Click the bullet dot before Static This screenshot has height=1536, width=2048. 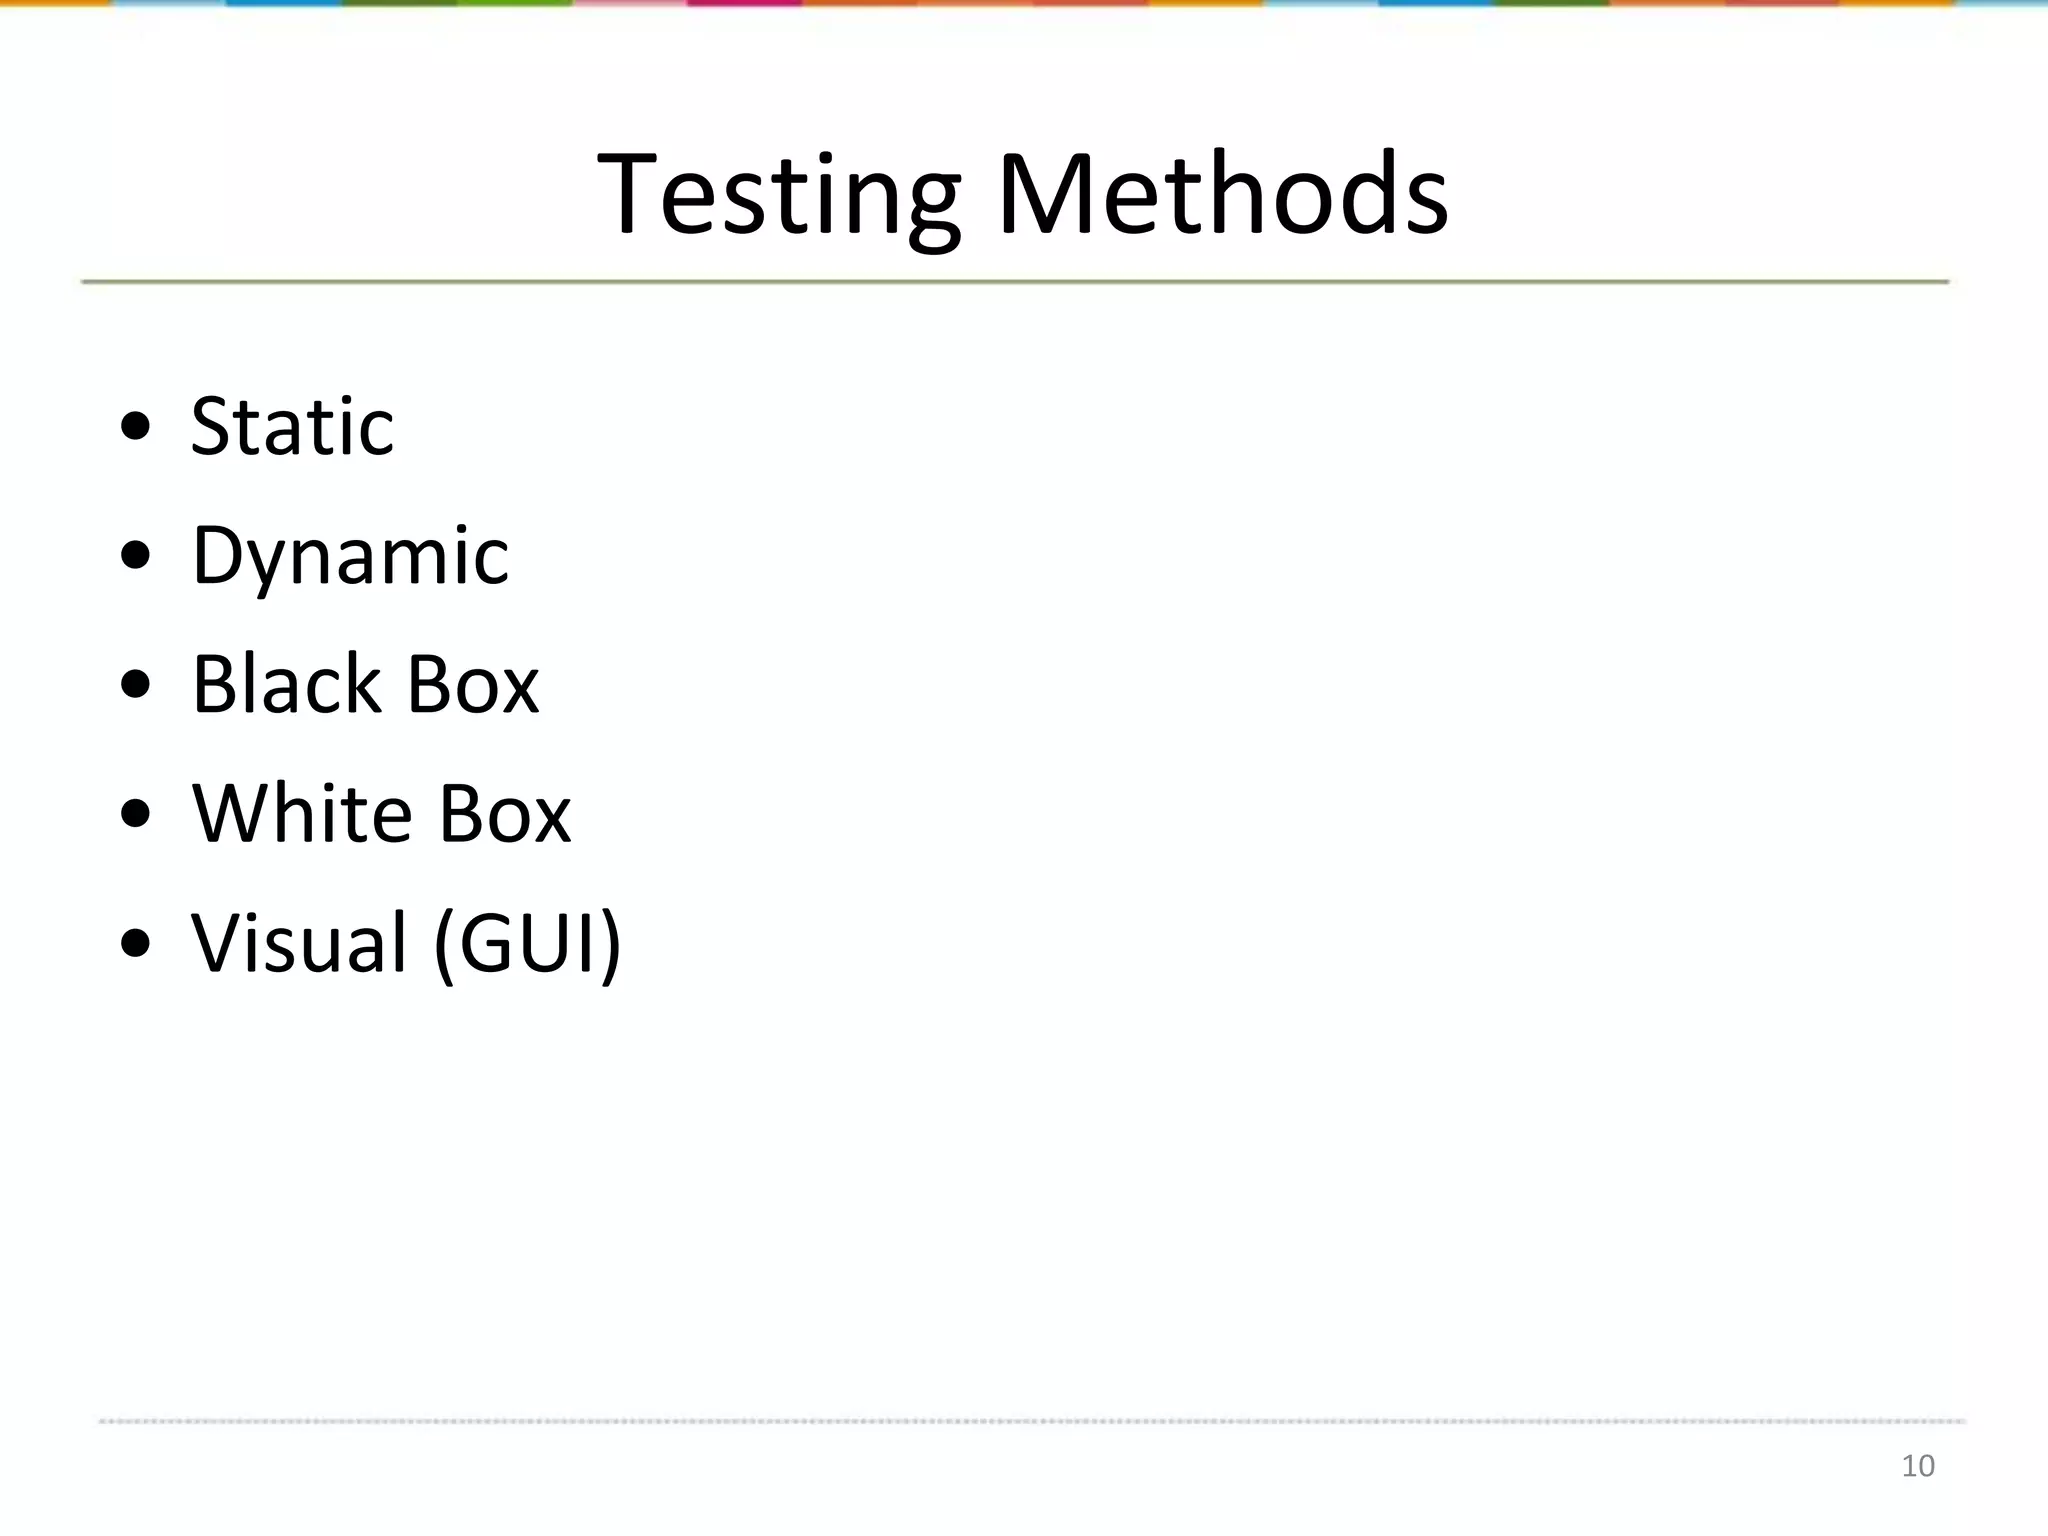click(135, 427)
